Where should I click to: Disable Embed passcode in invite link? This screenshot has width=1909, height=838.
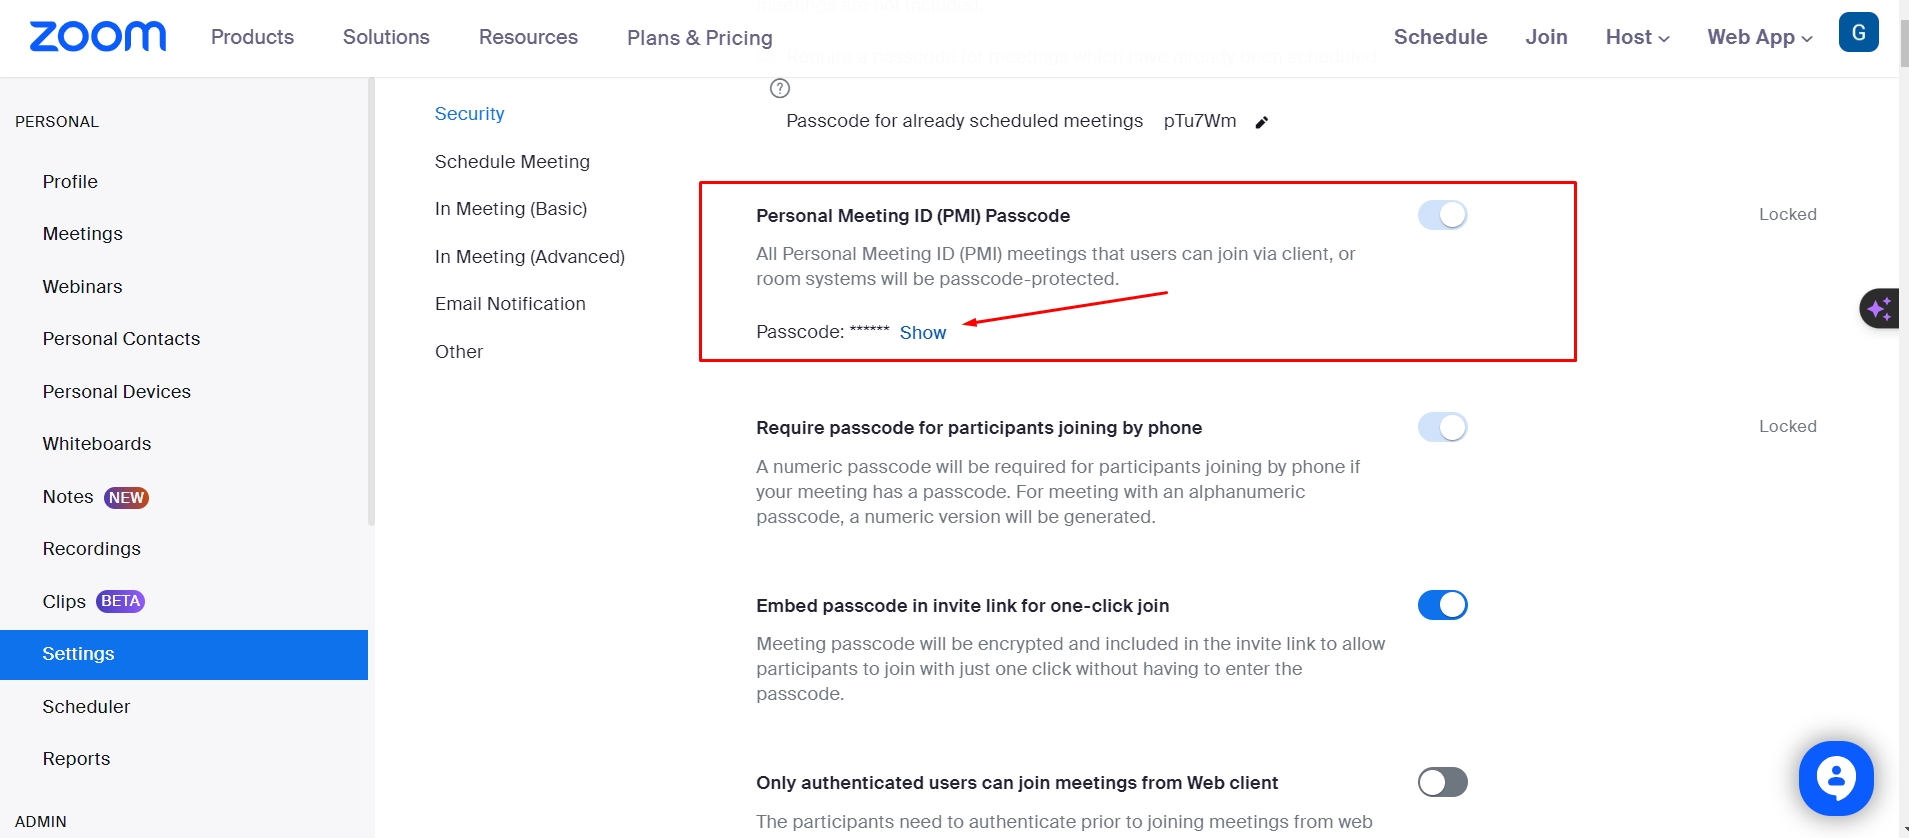coord(1442,605)
